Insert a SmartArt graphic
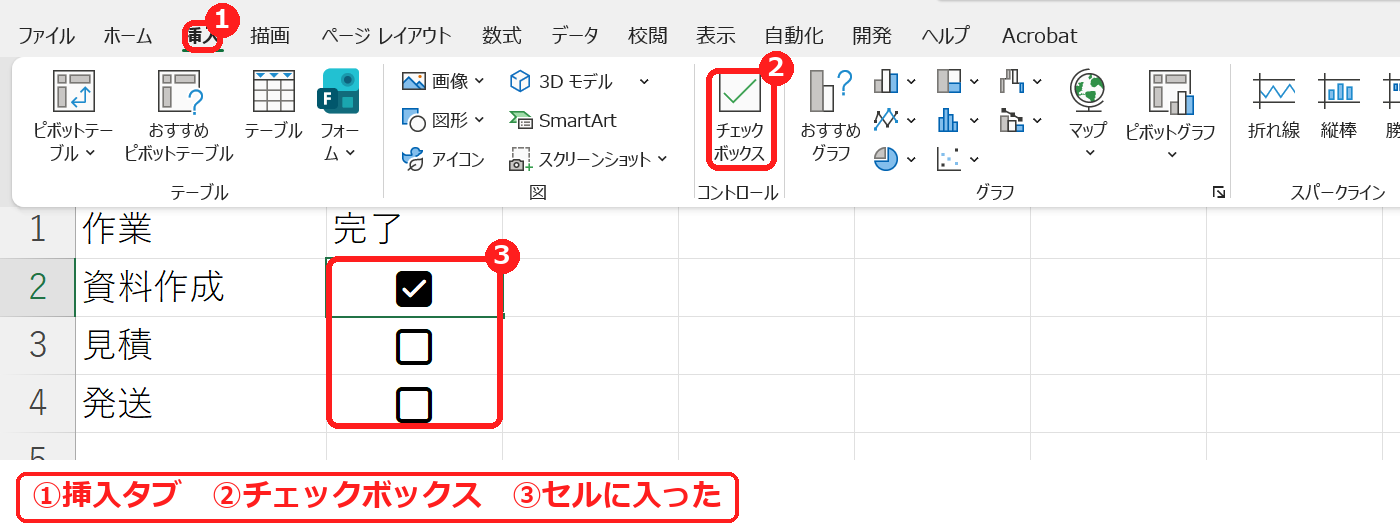 (x=563, y=120)
